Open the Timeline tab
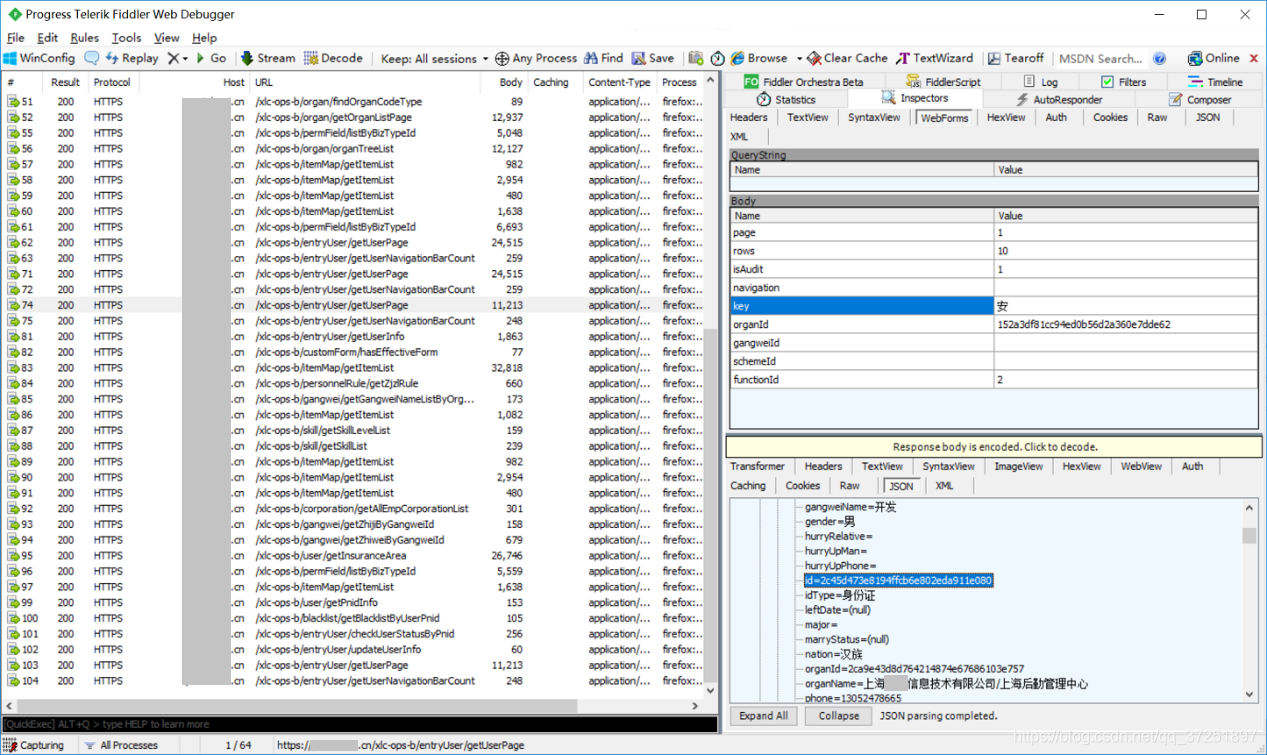This screenshot has height=755, width=1267. (x=1215, y=82)
